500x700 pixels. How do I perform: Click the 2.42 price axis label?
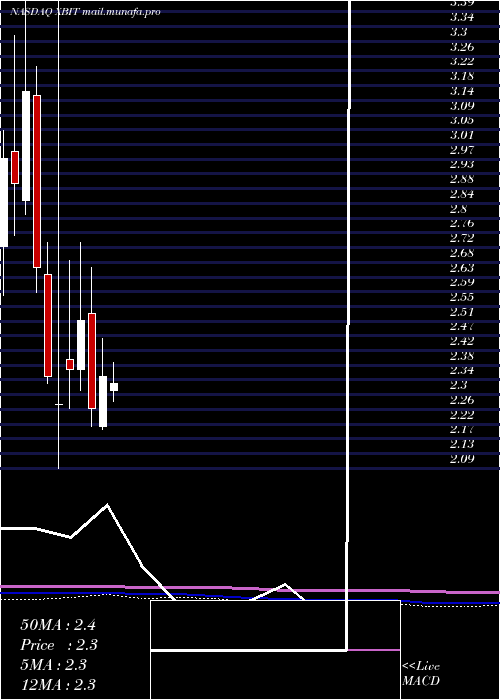click(462, 341)
